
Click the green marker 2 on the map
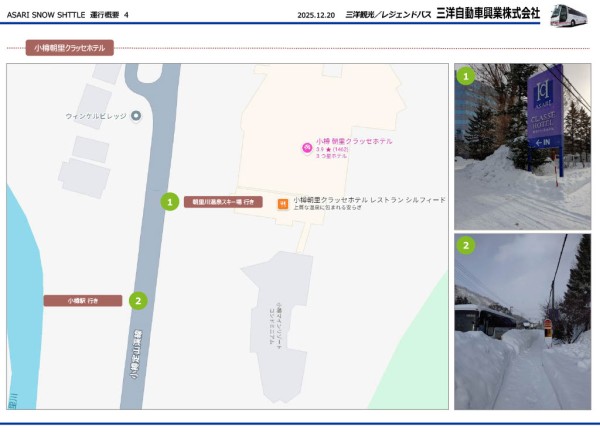tap(138, 300)
